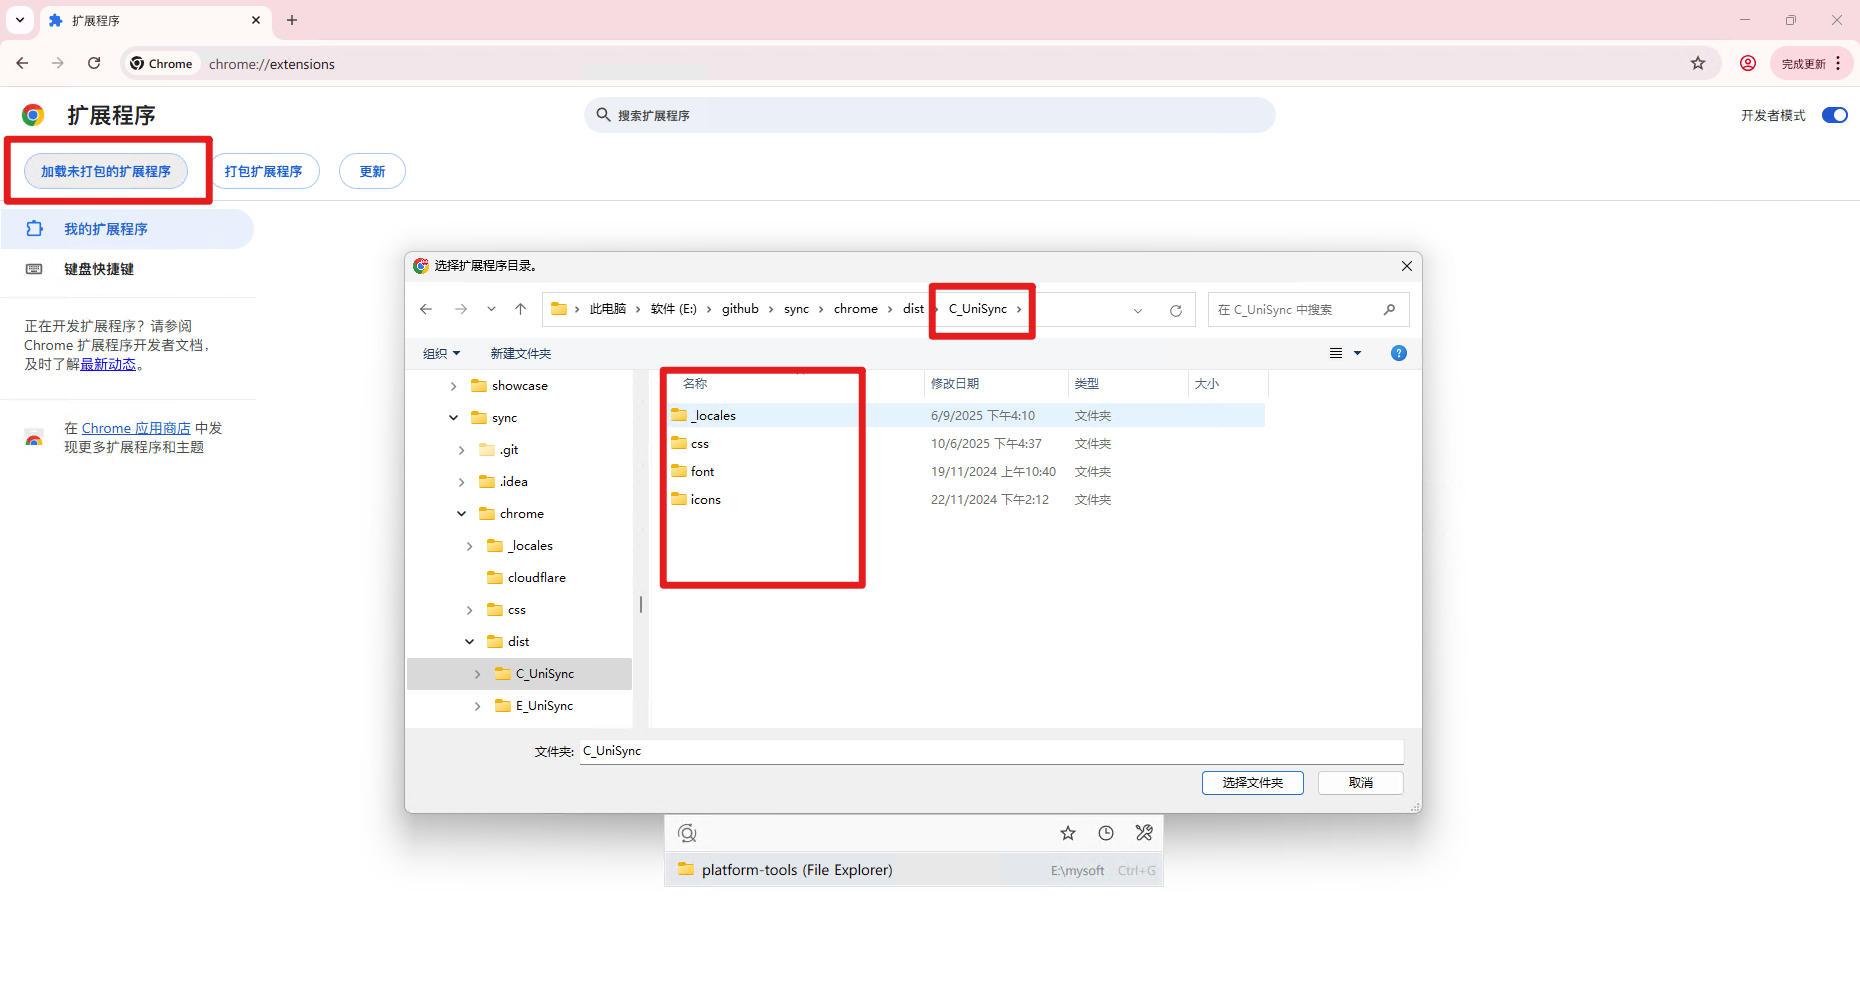Click the help question mark icon
This screenshot has width=1860, height=997.
(x=1398, y=353)
